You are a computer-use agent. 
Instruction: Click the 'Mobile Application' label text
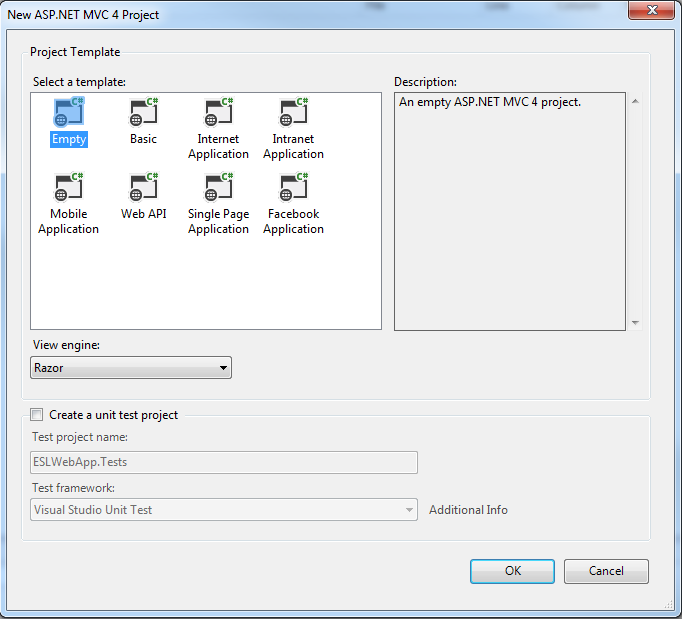click(69, 221)
